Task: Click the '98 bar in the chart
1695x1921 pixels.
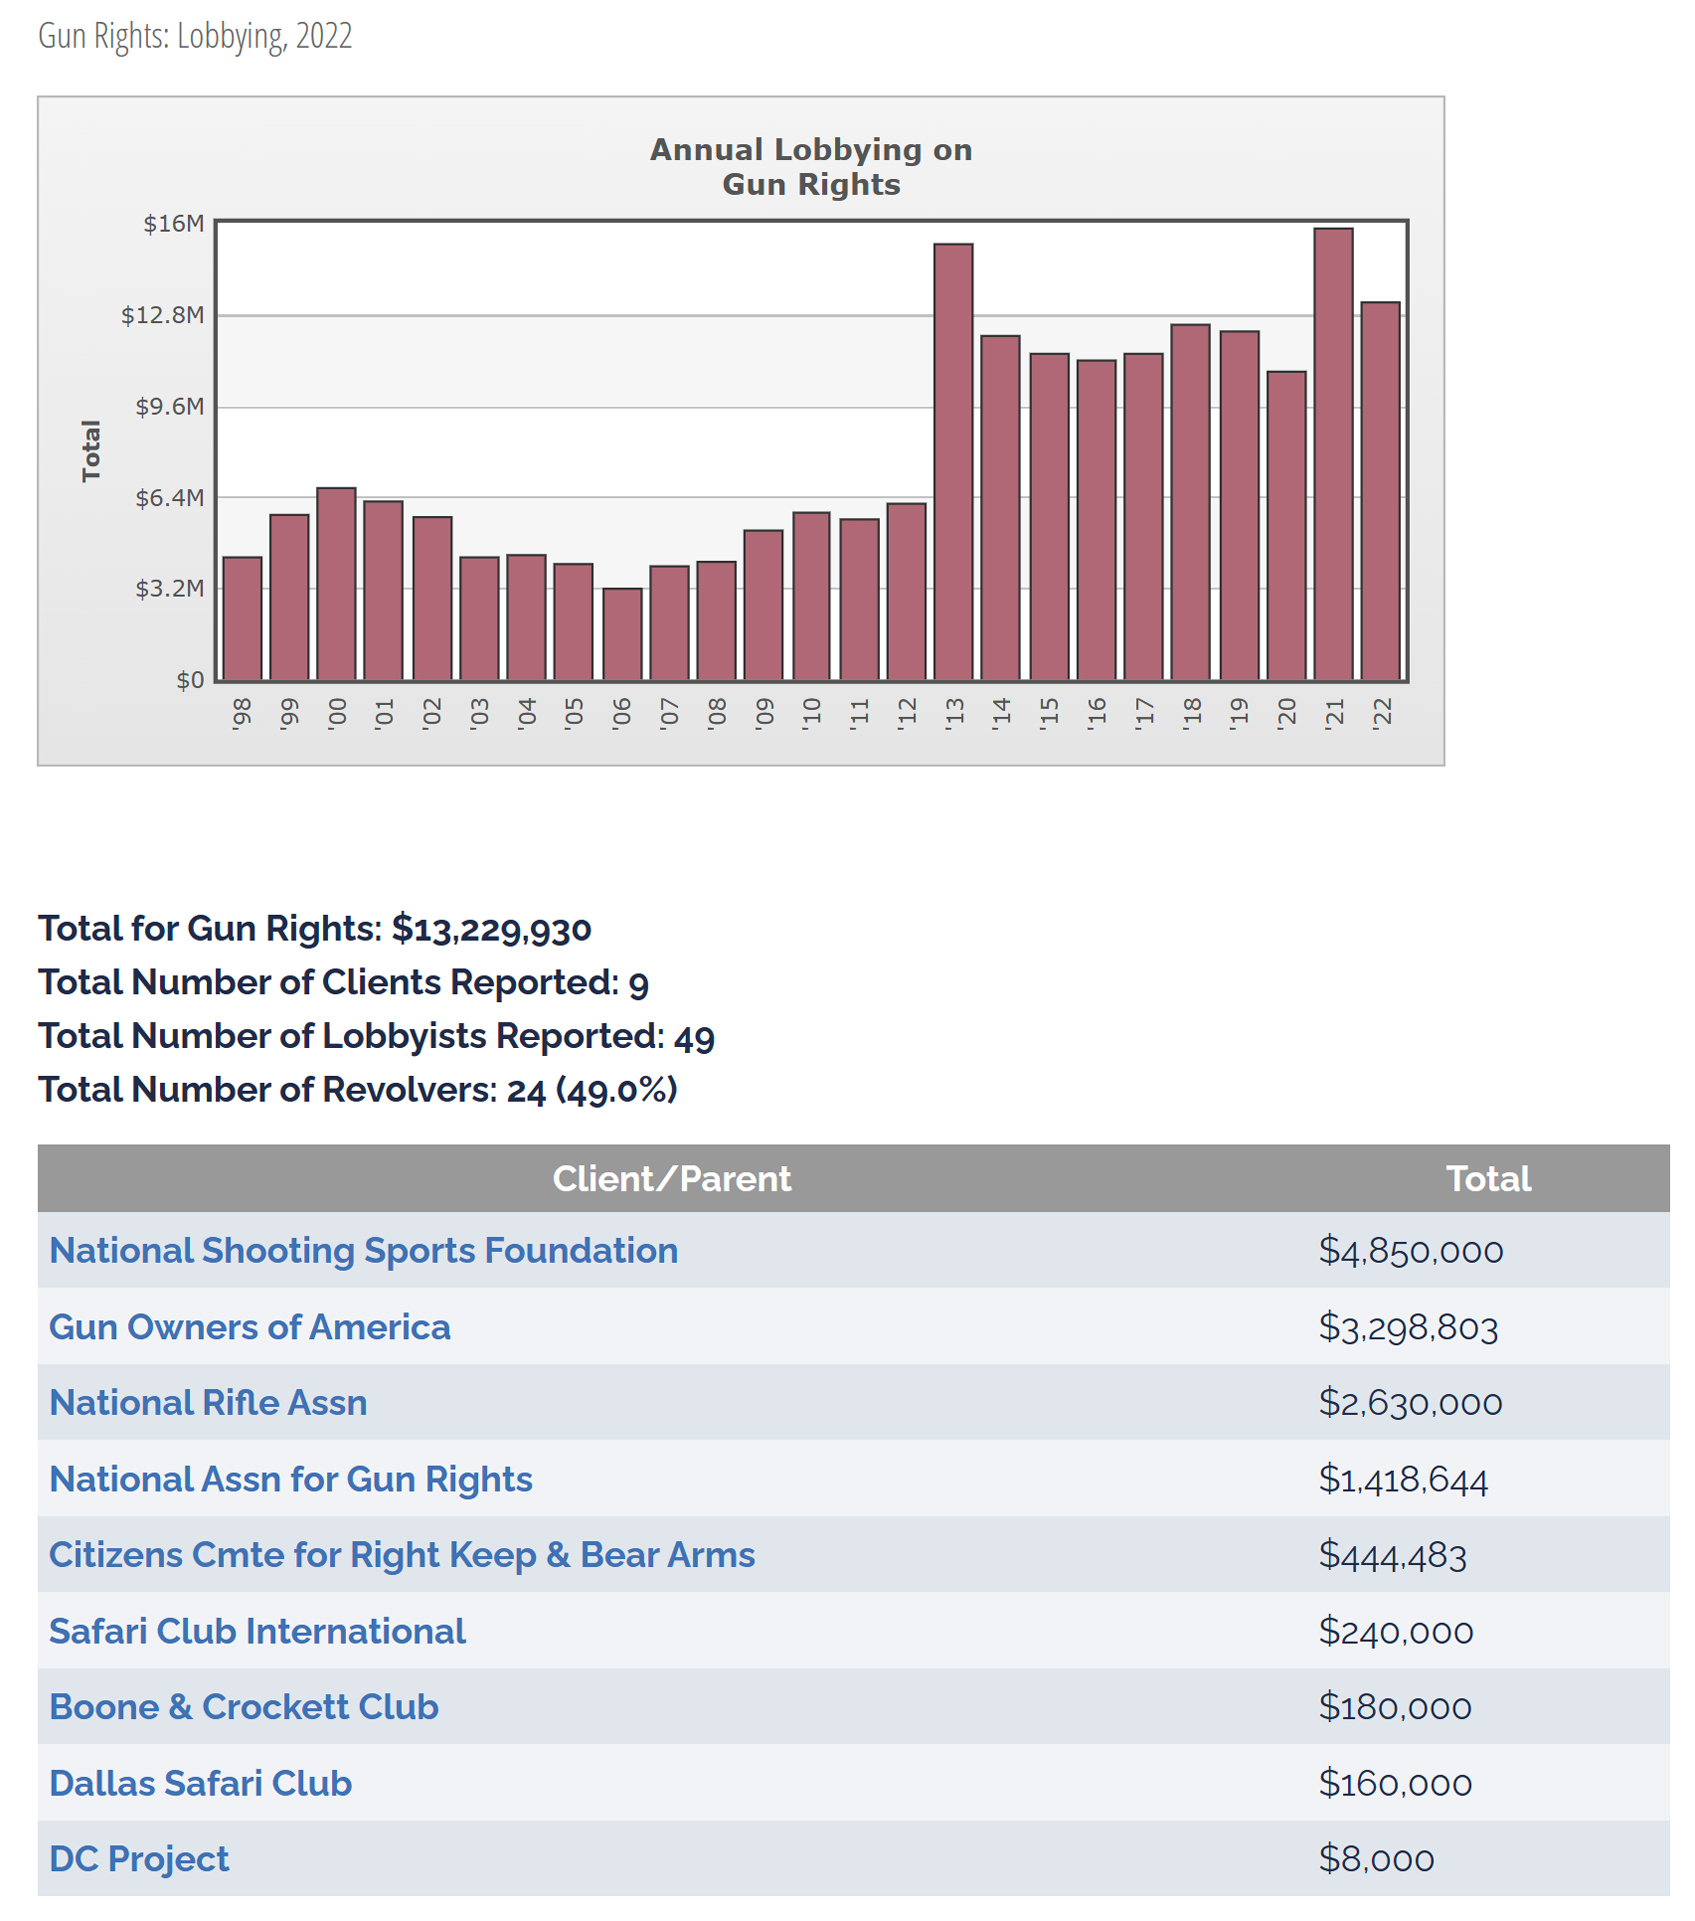Action: 242,619
